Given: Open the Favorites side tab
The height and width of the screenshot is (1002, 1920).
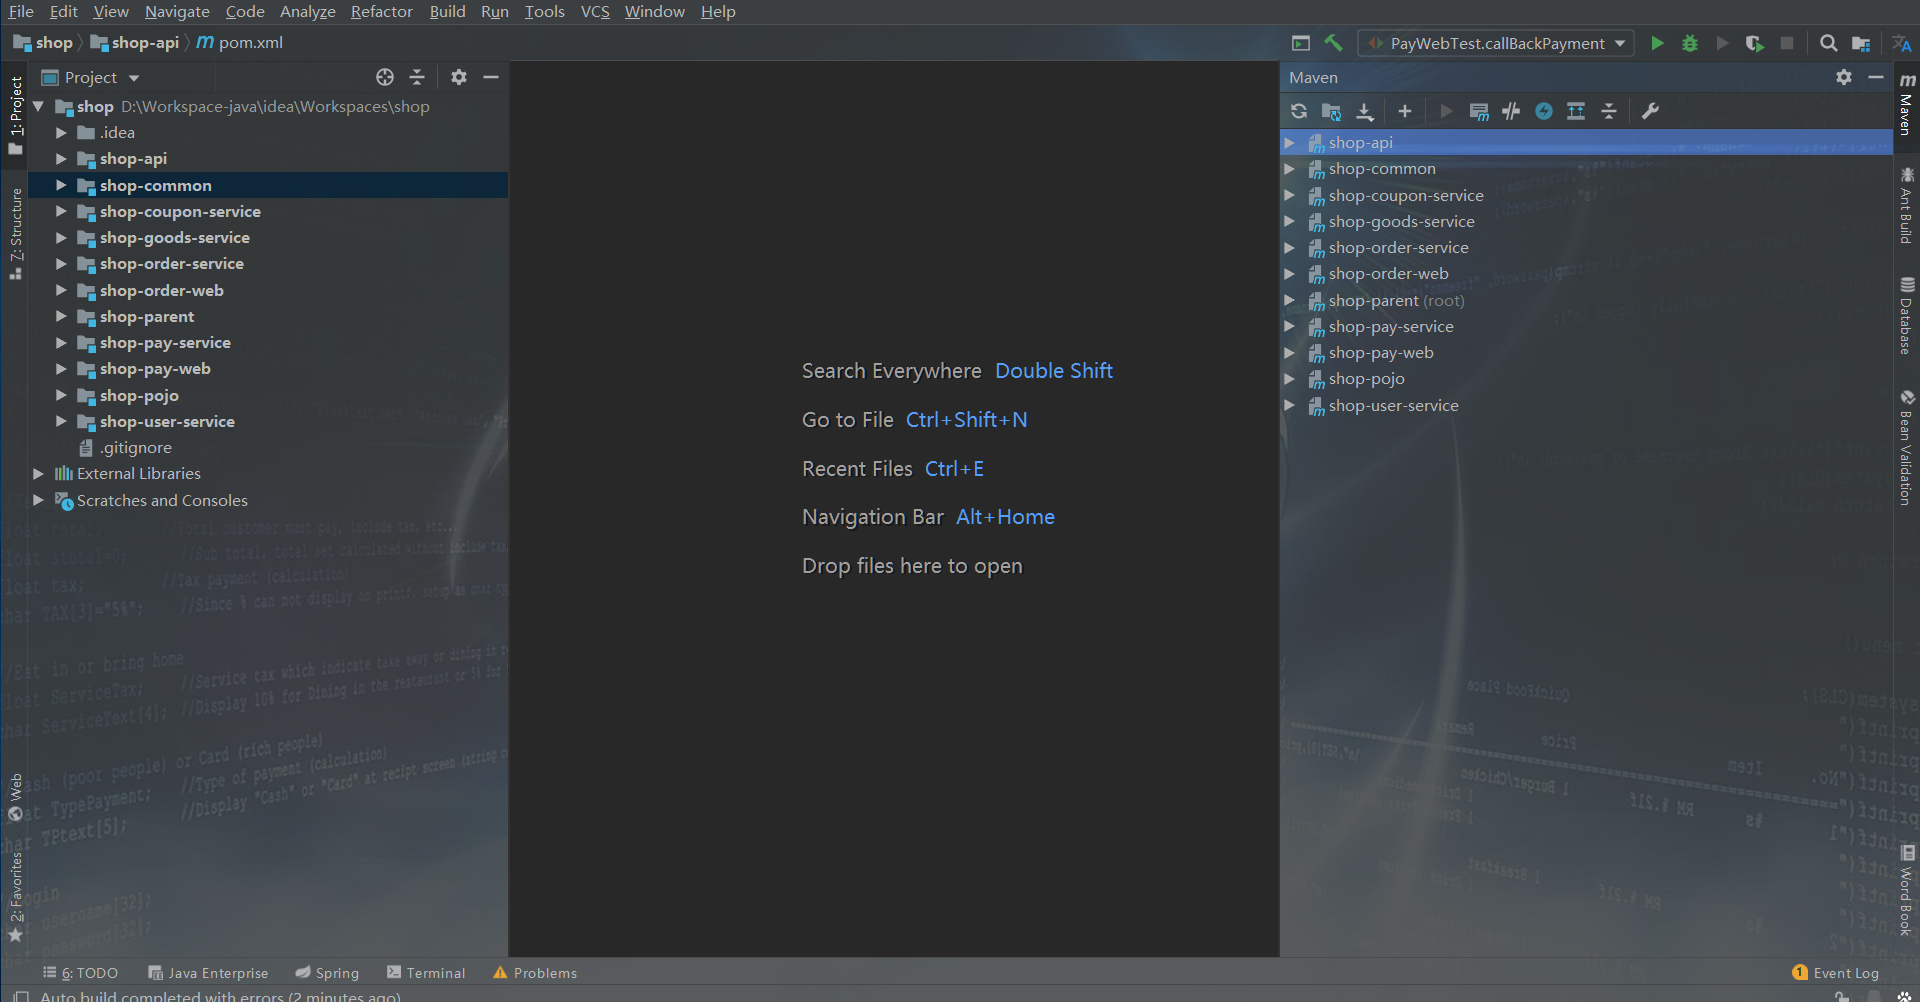Looking at the screenshot, I should coord(16,897).
